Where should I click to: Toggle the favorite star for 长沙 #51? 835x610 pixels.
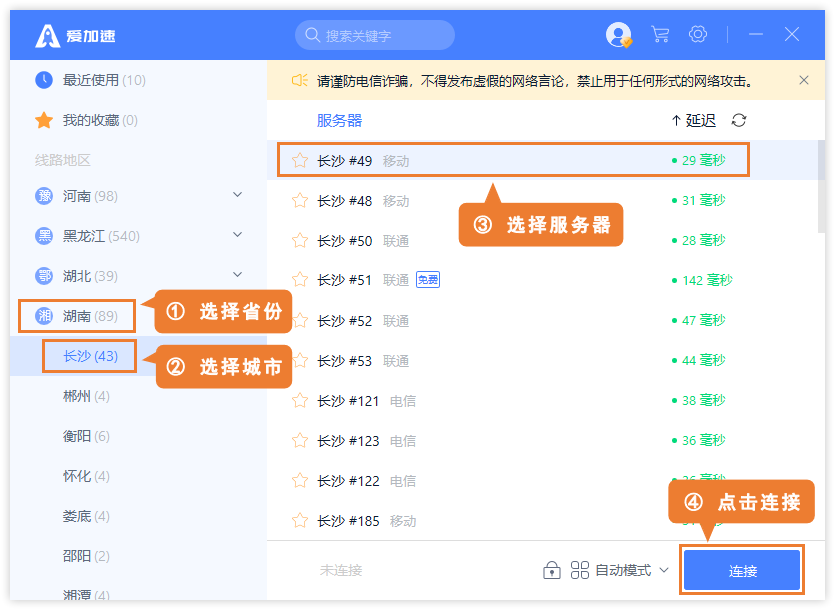point(299,281)
